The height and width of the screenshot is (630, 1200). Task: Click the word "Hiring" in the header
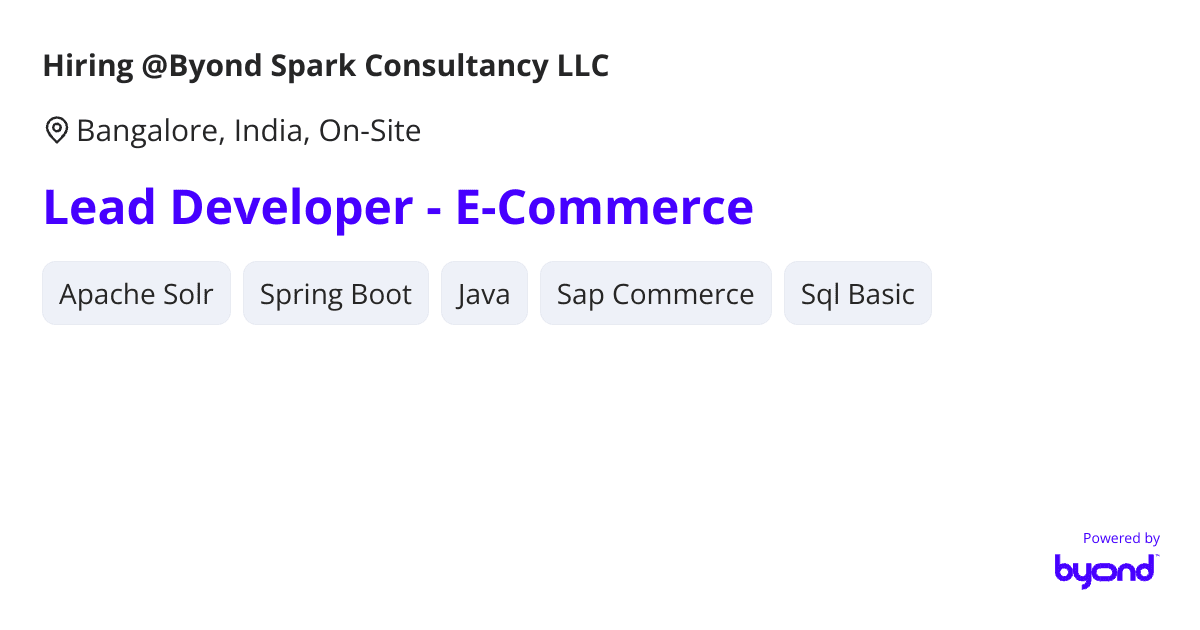(x=88, y=66)
